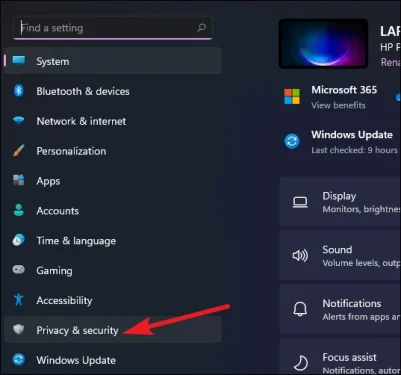Click the Accessibility figure icon
The height and width of the screenshot is (375, 401).
19,300
